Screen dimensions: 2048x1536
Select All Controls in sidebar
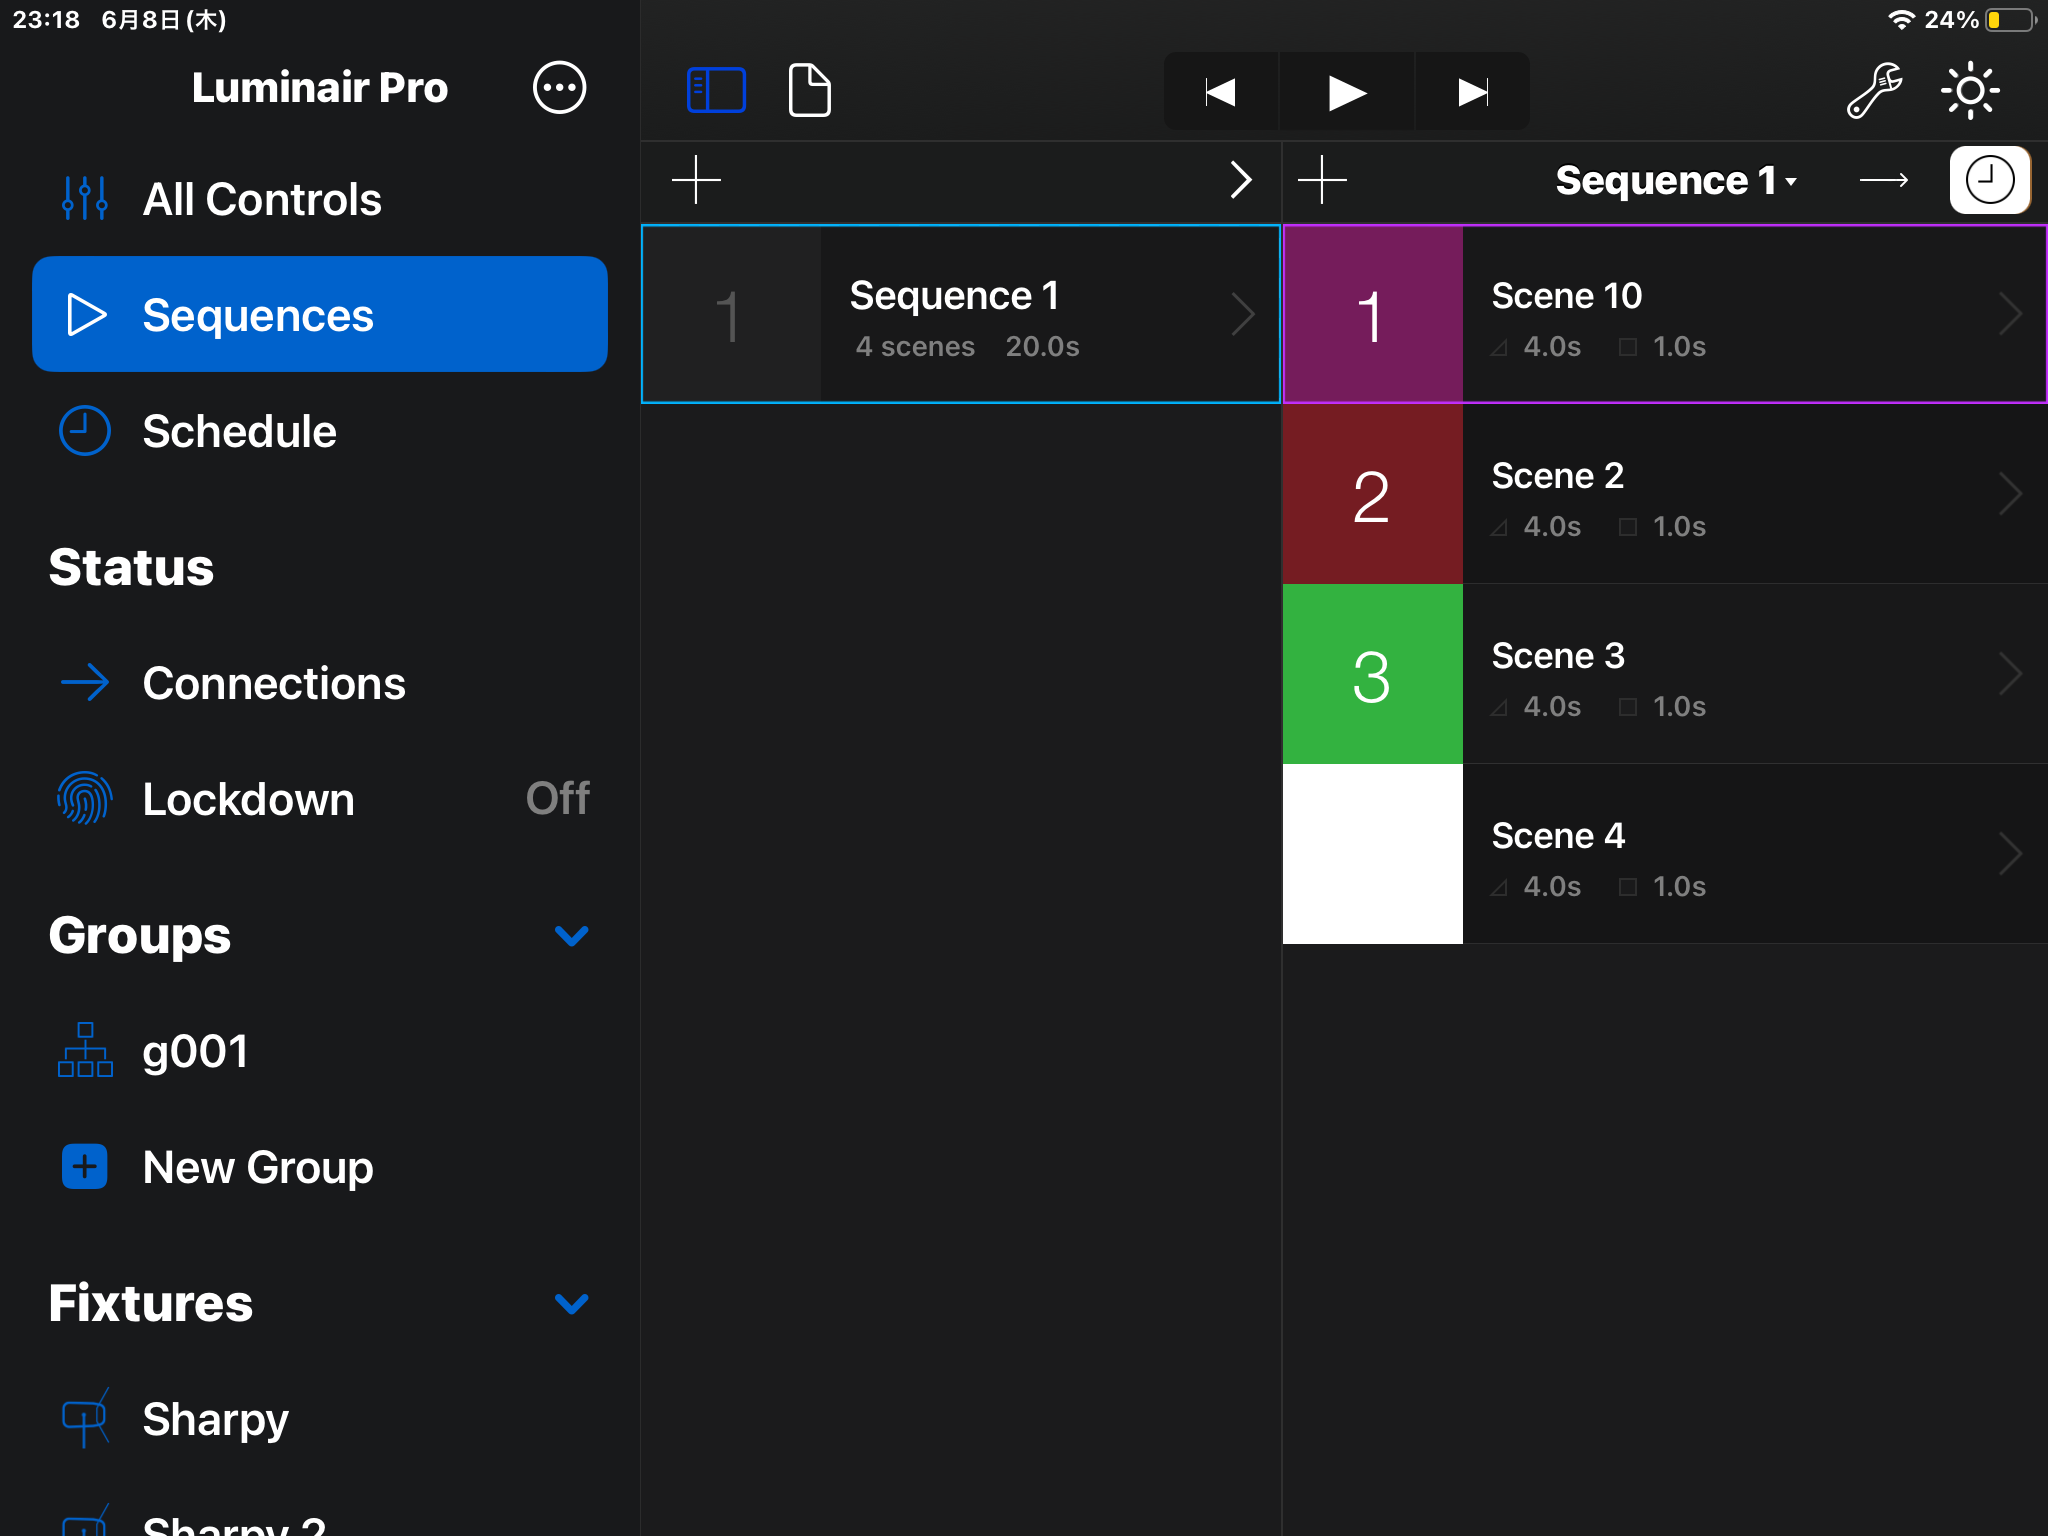tap(262, 199)
